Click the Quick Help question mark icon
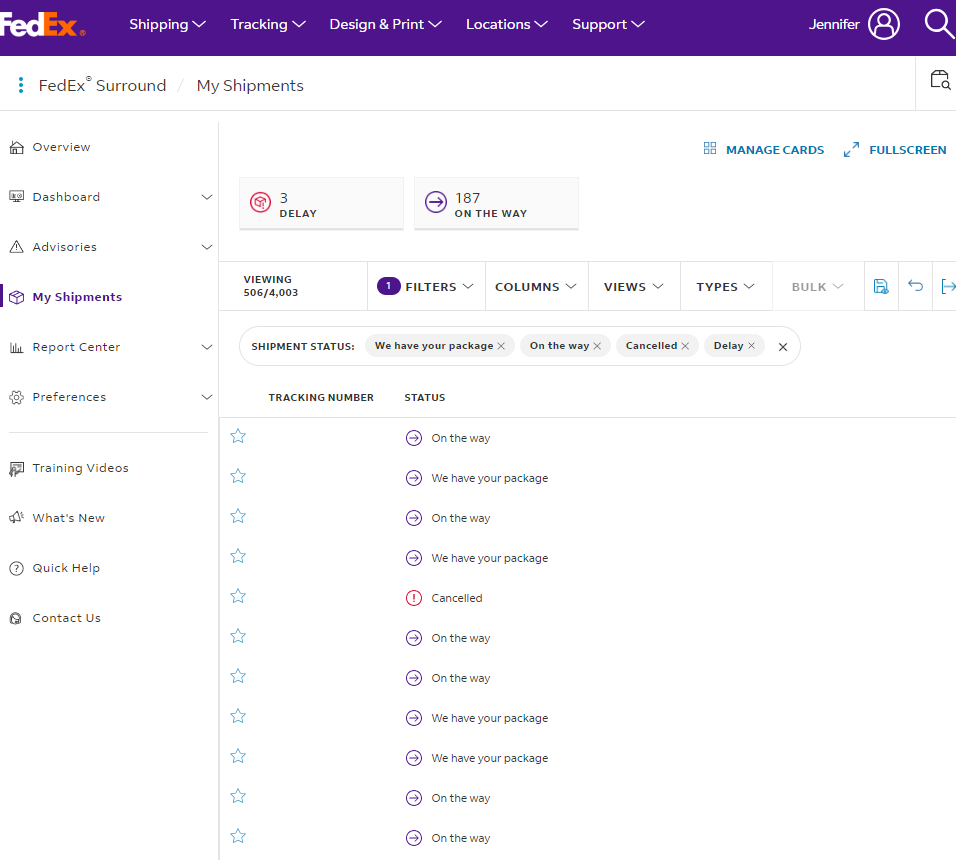 tap(16, 568)
